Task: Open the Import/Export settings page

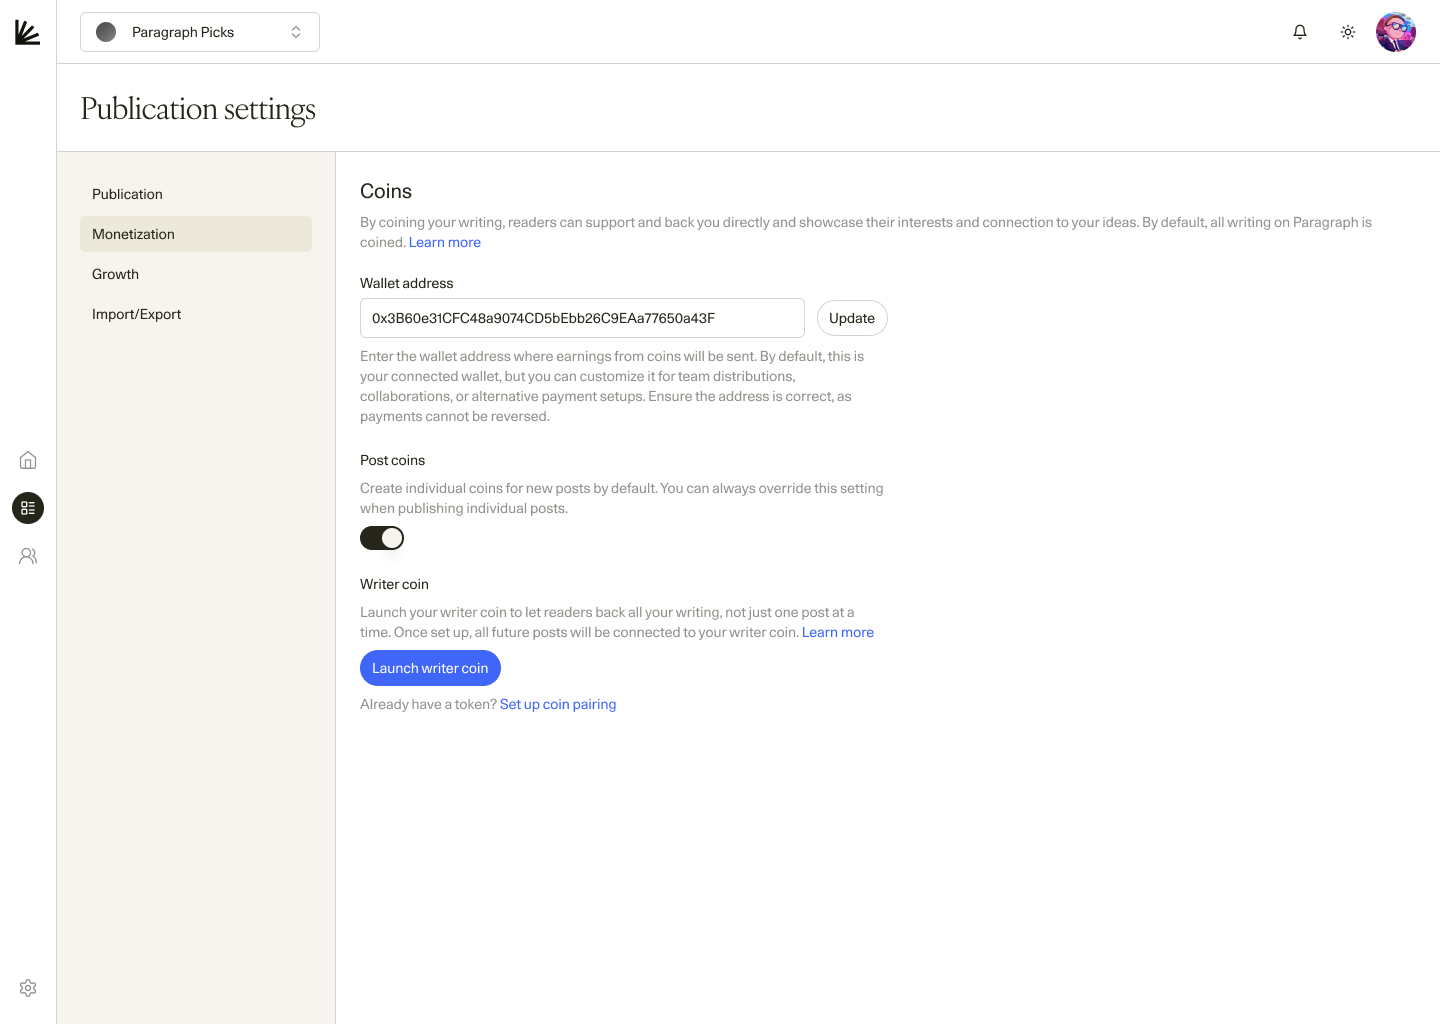Action: coord(137,313)
